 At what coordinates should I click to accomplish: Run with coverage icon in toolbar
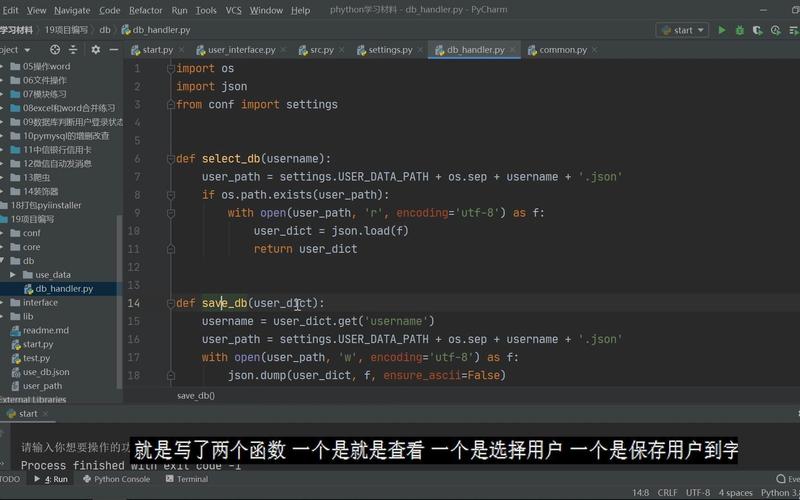(x=757, y=30)
